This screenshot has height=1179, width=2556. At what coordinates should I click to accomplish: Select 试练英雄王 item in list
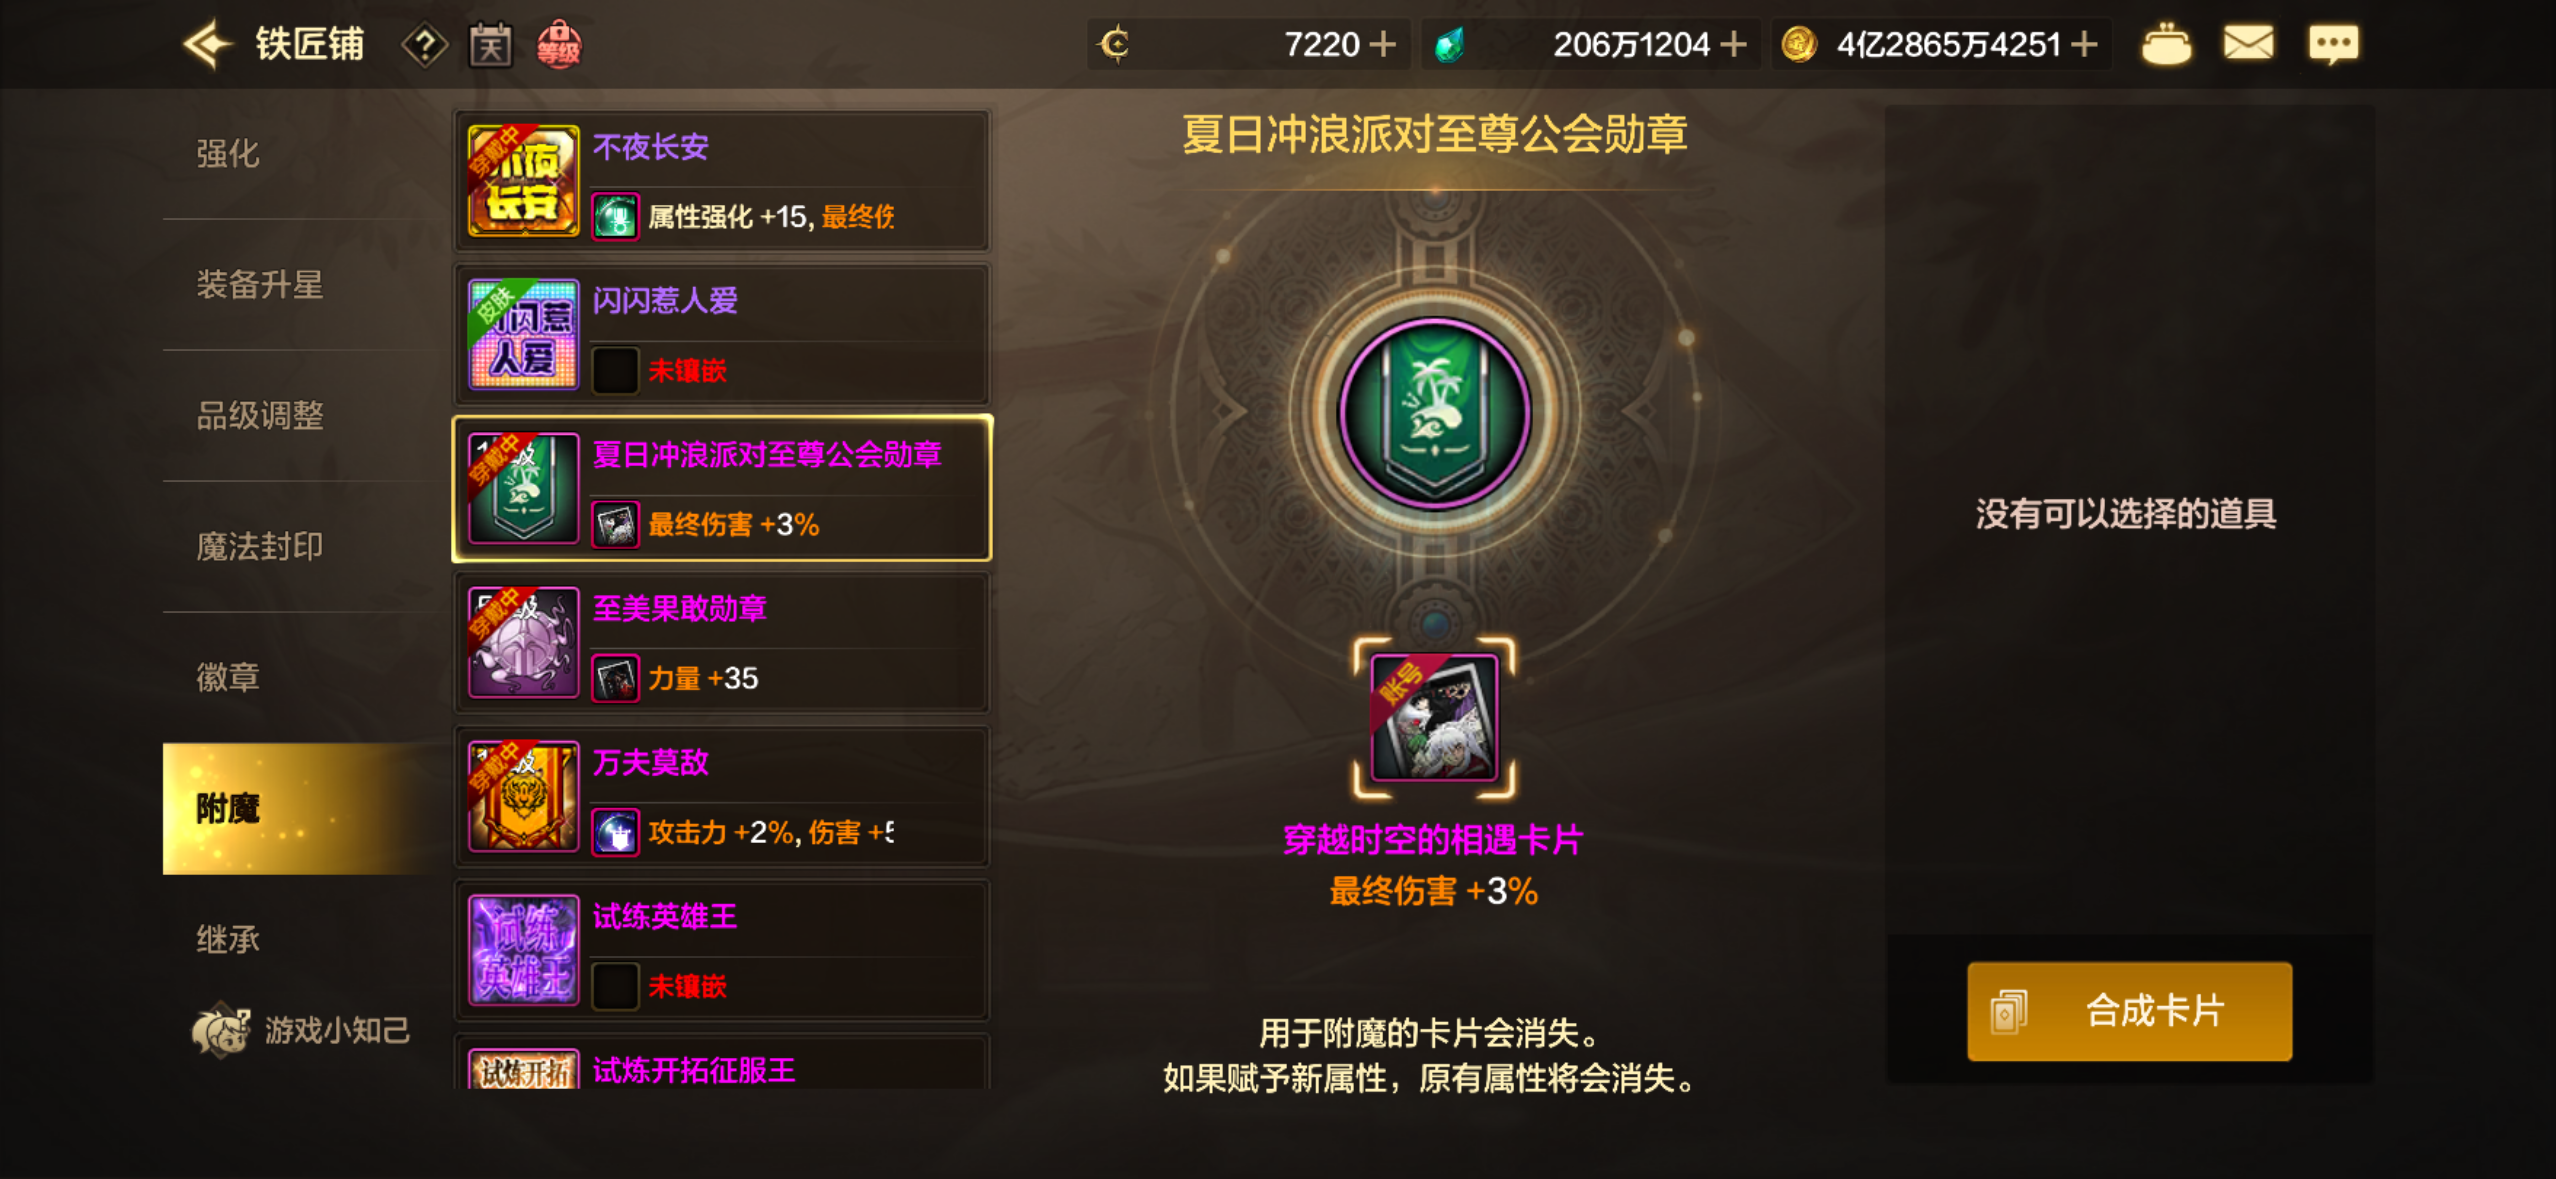tap(722, 950)
